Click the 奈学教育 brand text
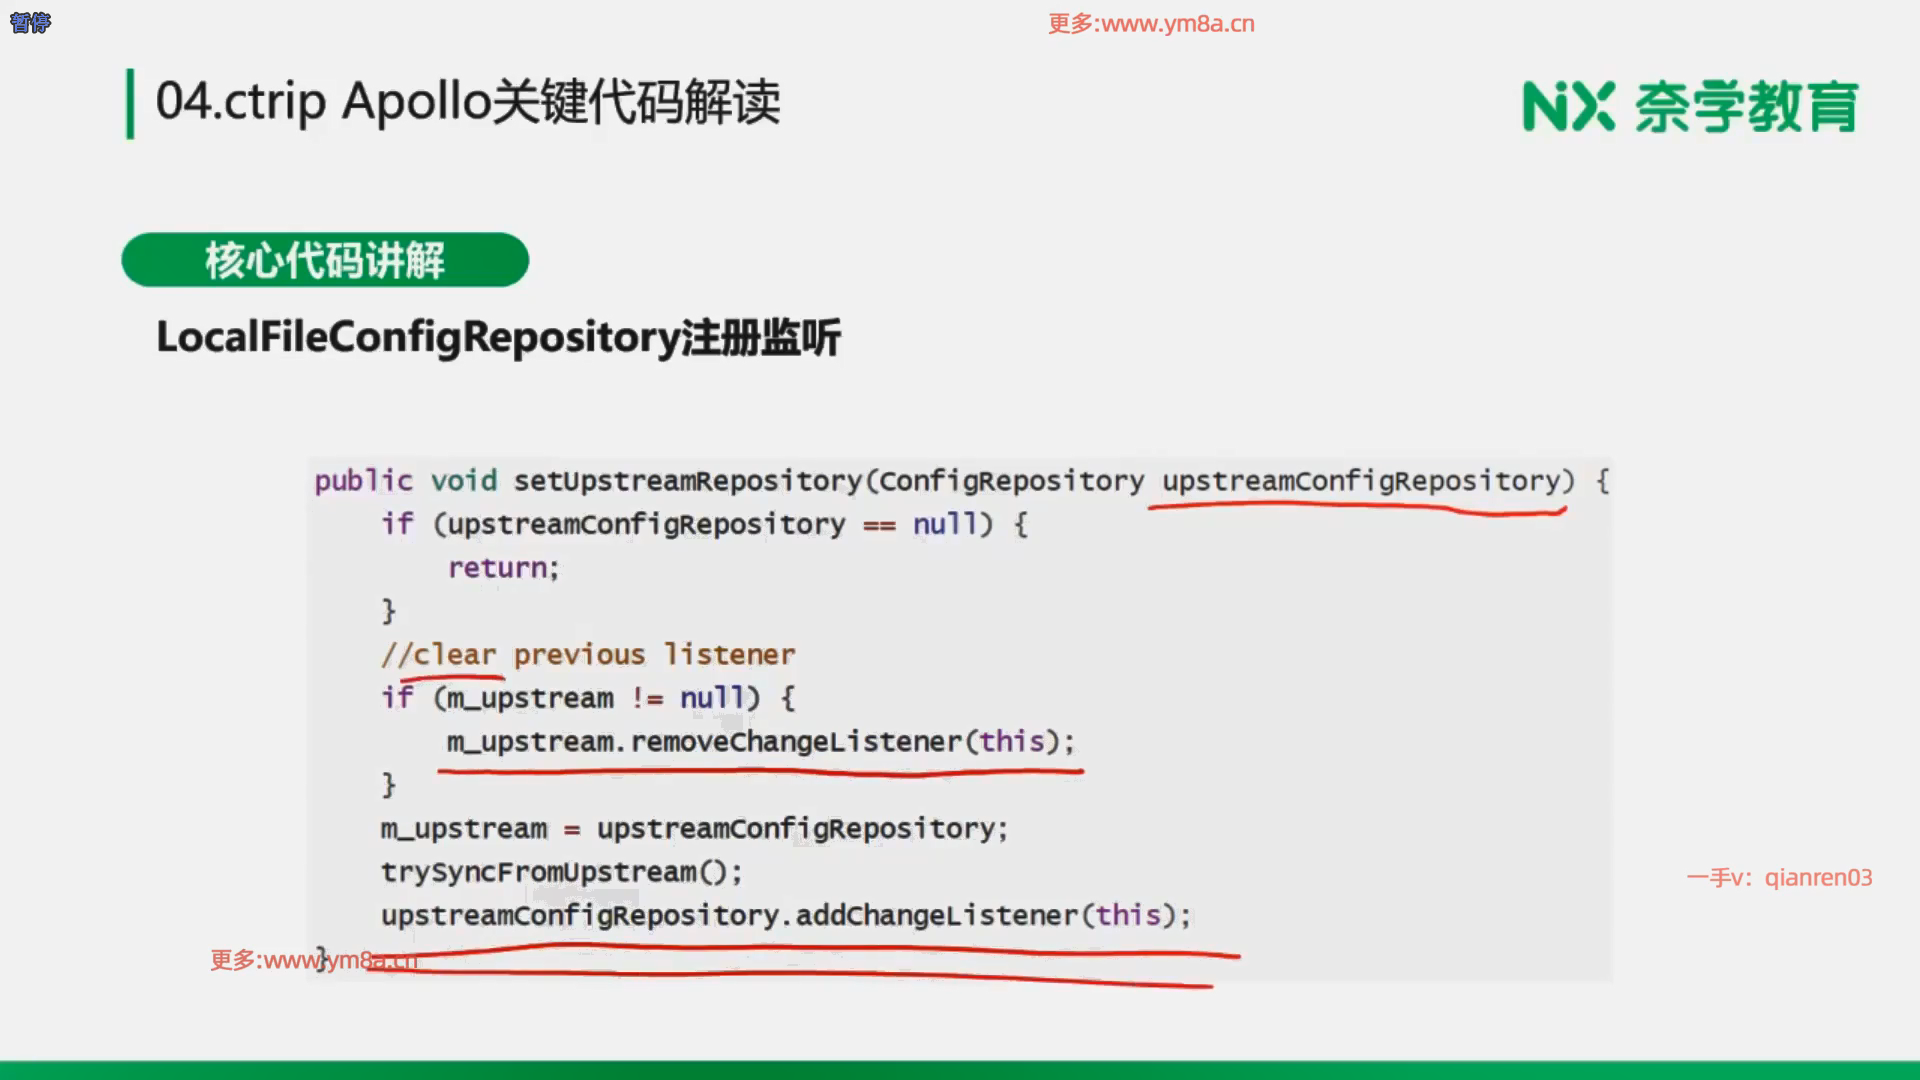Screen dimensions: 1920x1080 click(1746, 106)
